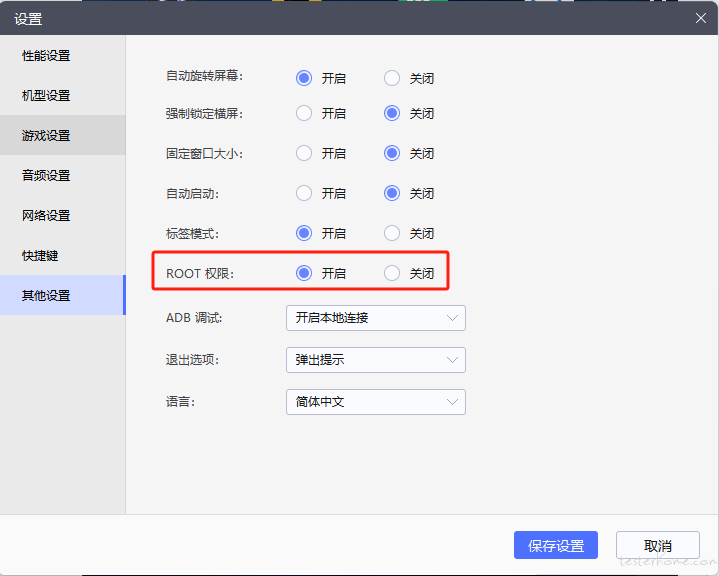Click the 保存设置 button
The image size is (719, 576).
click(x=556, y=545)
